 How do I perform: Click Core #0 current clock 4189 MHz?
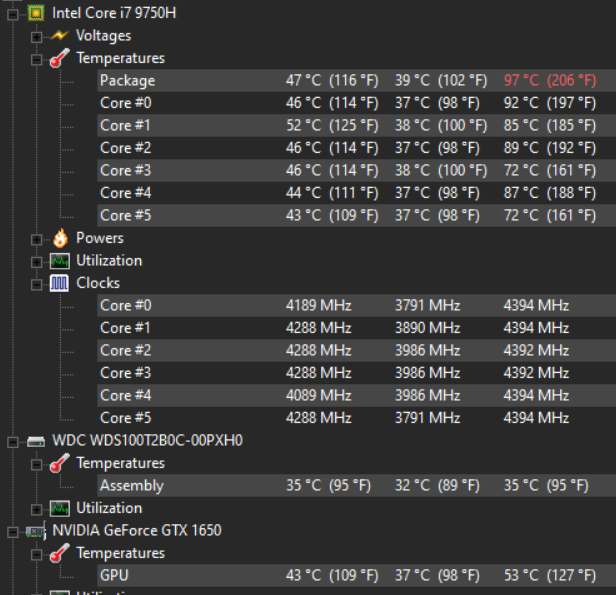[x=319, y=306]
